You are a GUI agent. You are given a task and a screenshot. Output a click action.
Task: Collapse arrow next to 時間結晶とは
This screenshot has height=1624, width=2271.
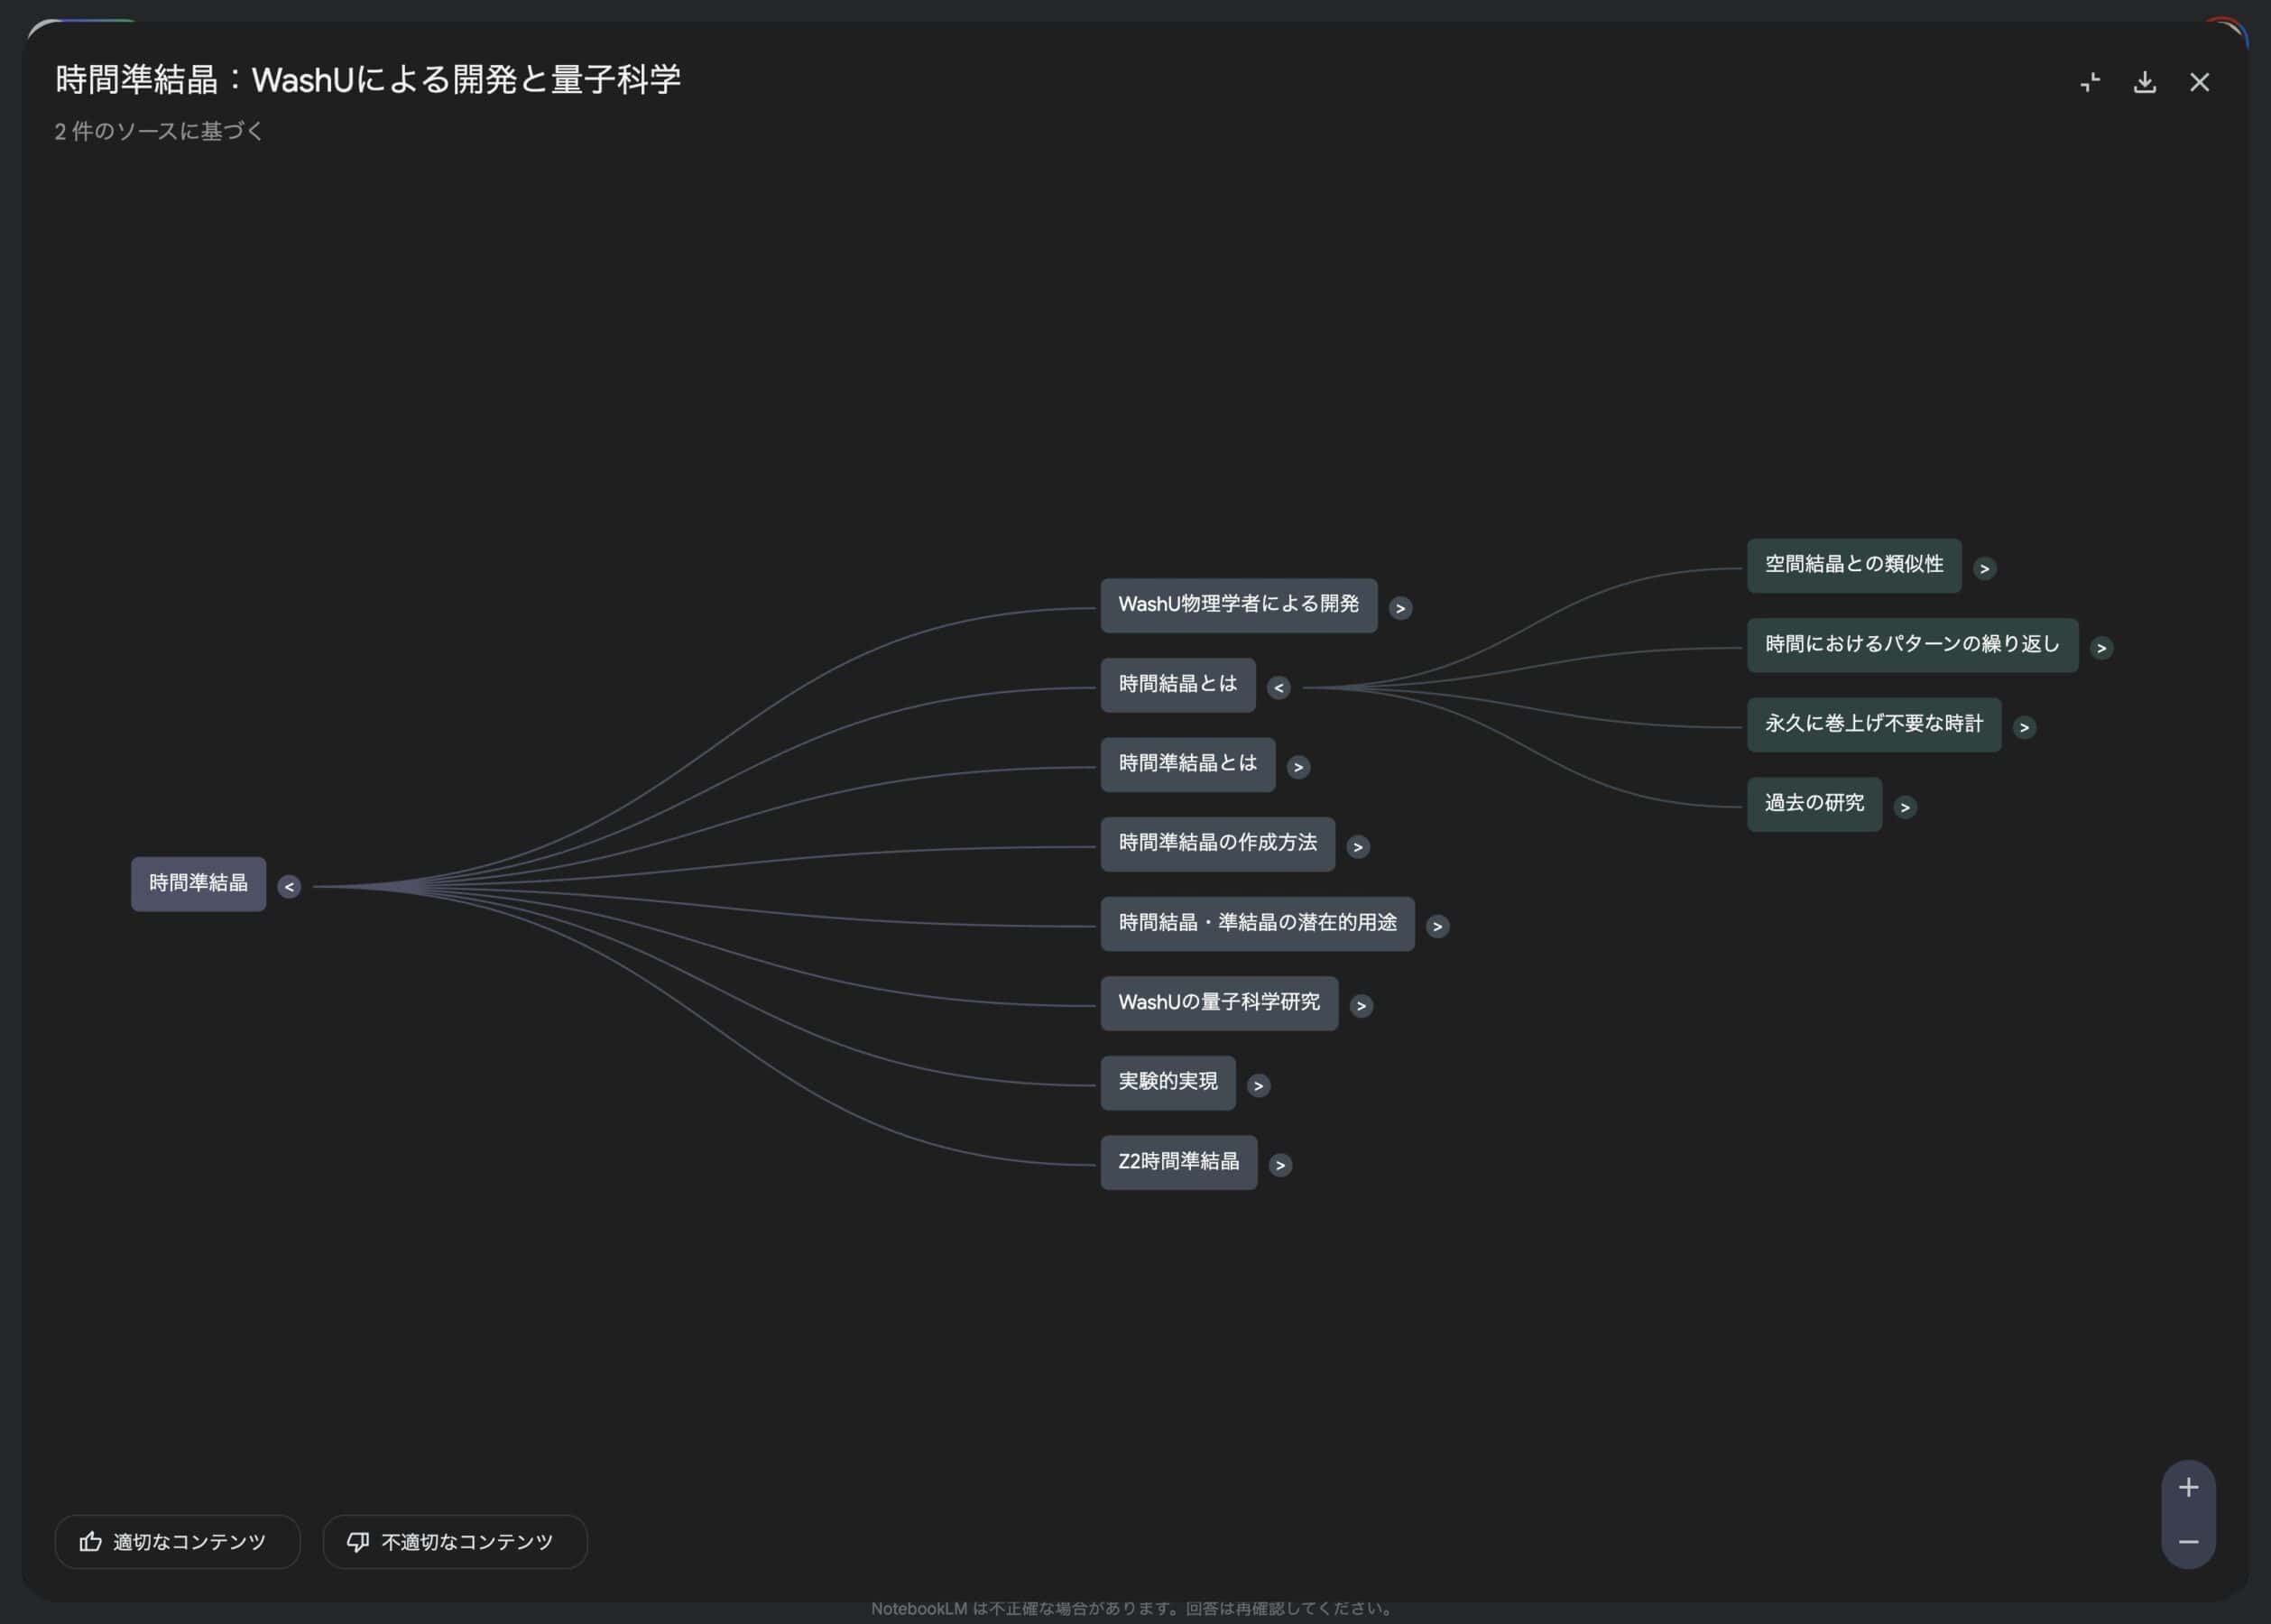(x=1278, y=687)
